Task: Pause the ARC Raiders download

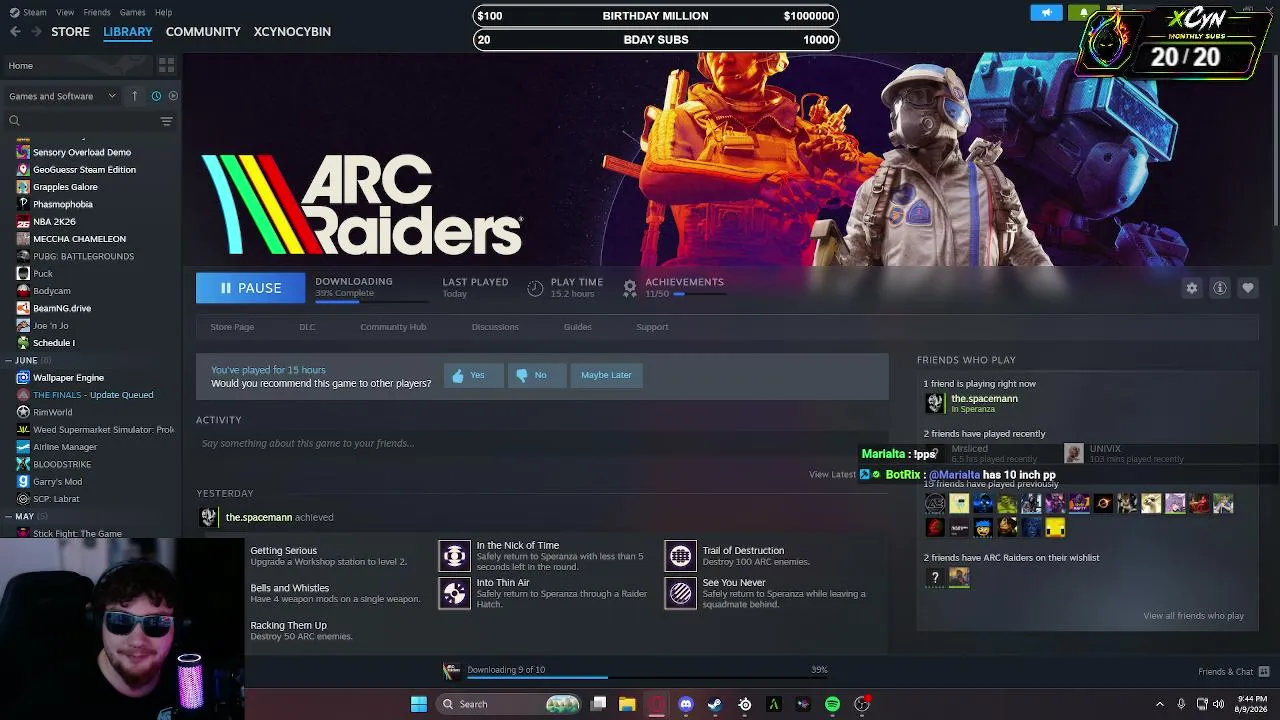Action: click(x=250, y=288)
